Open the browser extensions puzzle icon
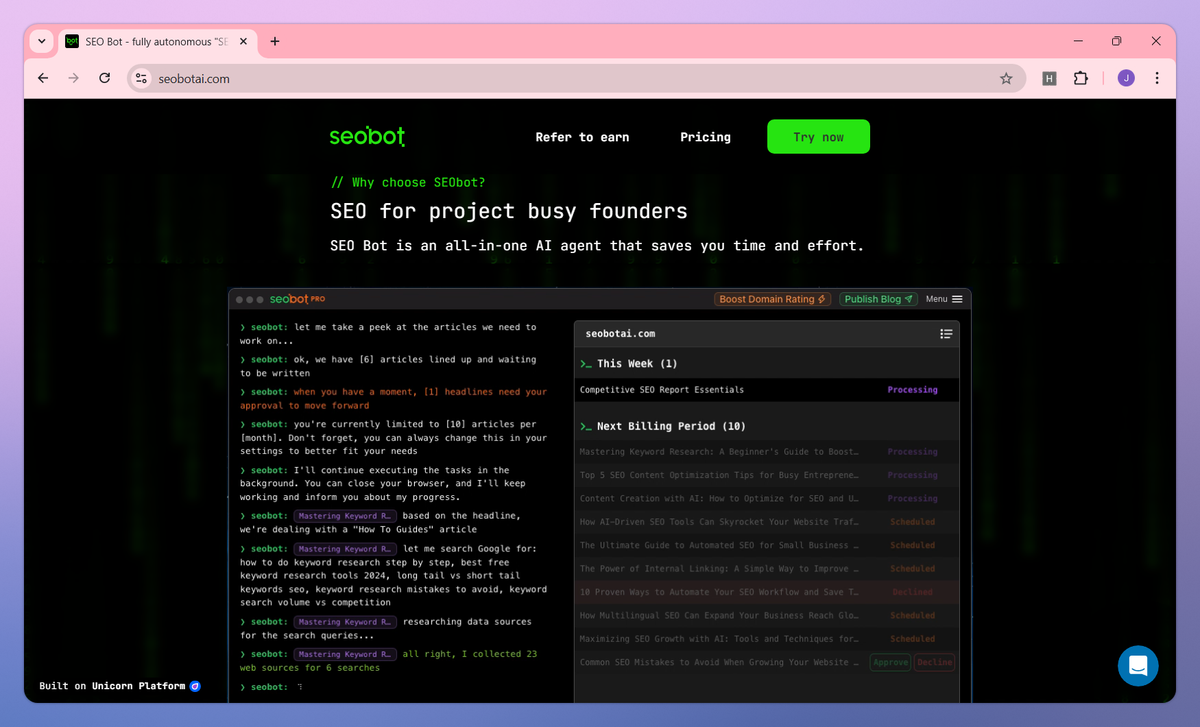This screenshot has height=727, width=1200. (x=1081, y=78)
